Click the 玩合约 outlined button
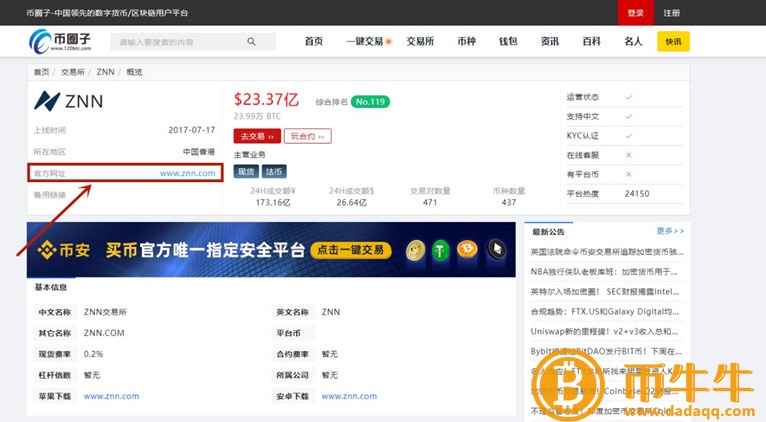The image size is (766, 422). click(307, 136)
